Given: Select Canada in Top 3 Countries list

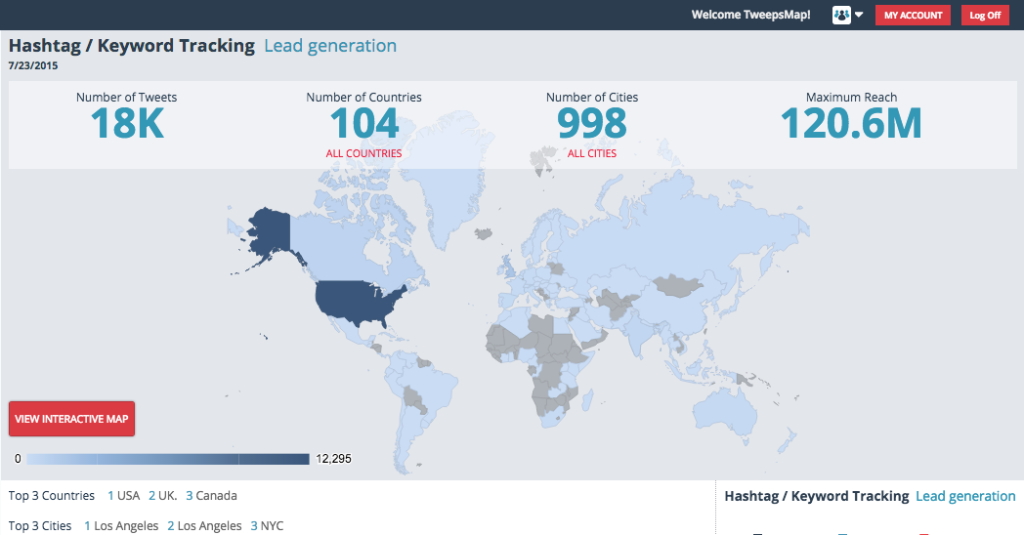Looking at the screenshot, I should click(214, 496).
